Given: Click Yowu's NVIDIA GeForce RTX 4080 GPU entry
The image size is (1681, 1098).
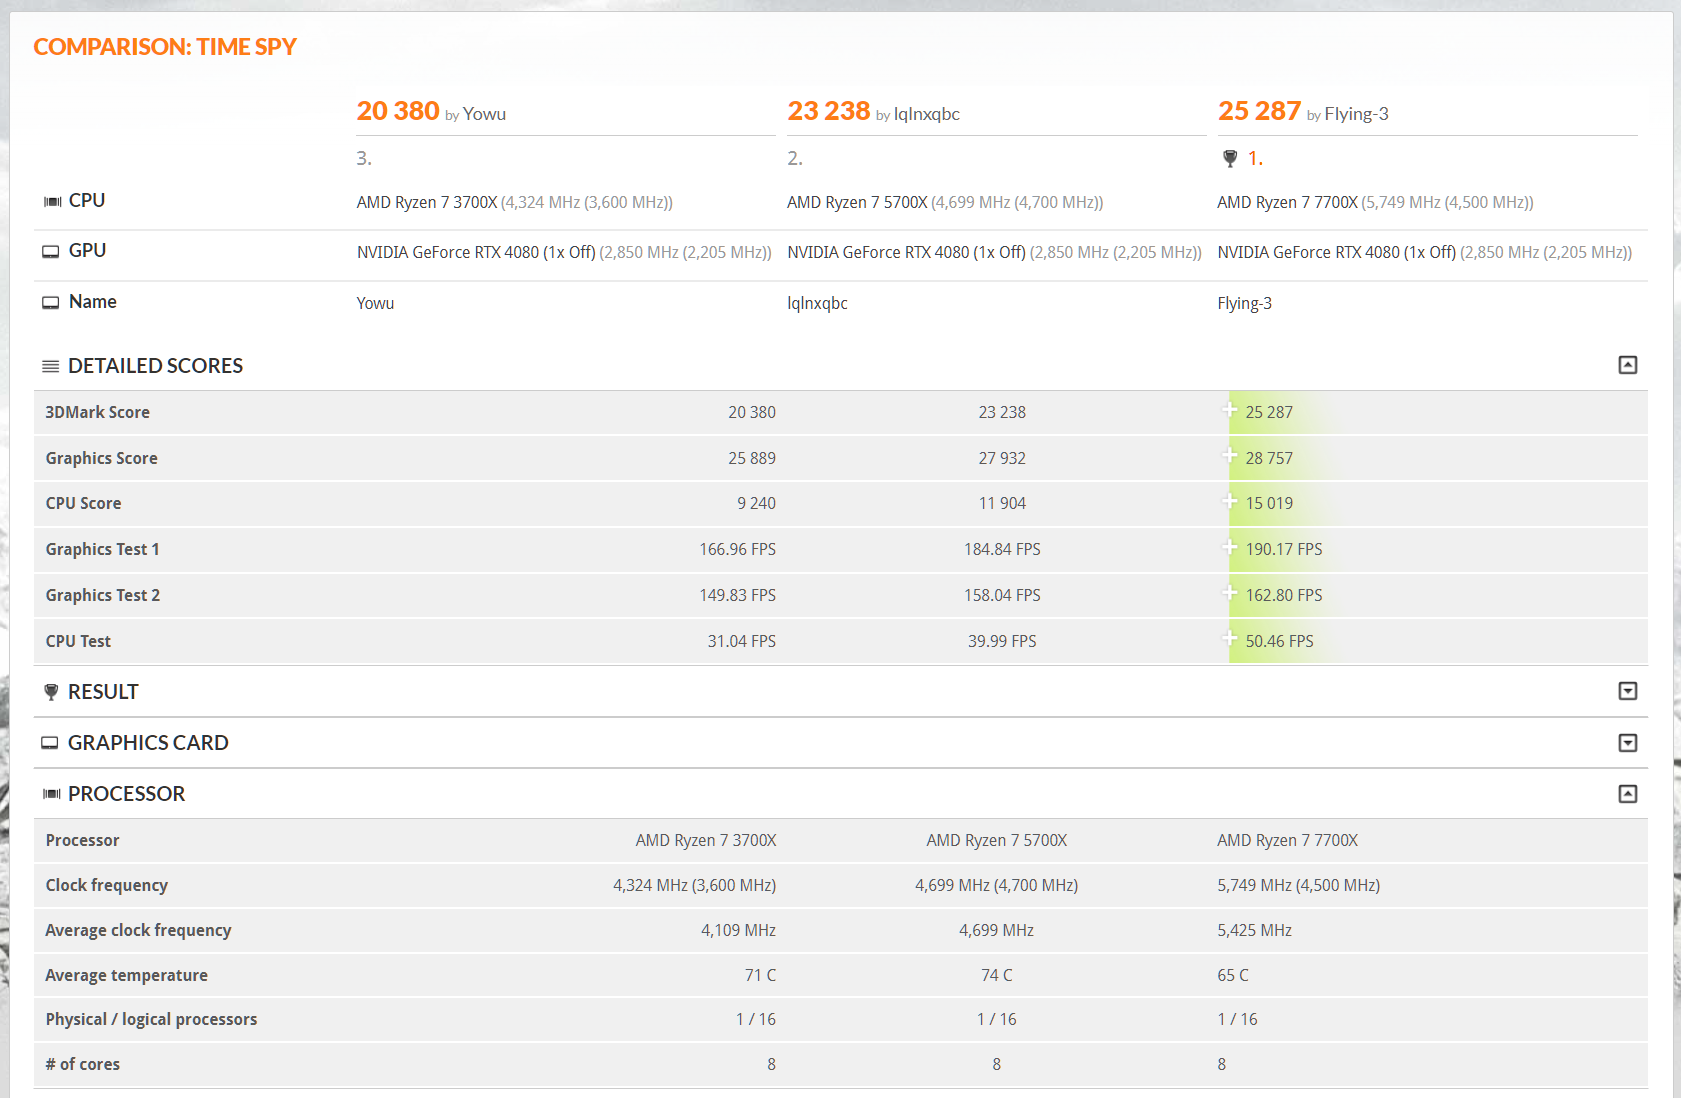Looking at the screenshot, I should point(476,252).
